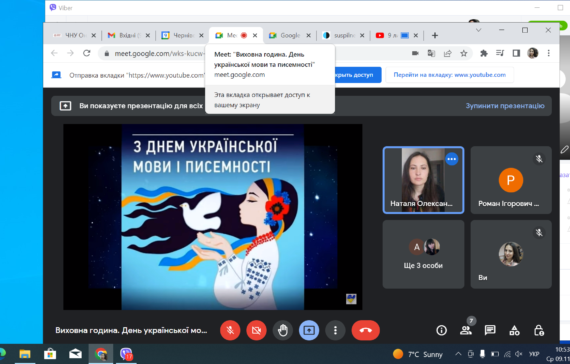Viewport: 570px width, 364px height.
Task: Open Mail app from taskbar
Action: point(75,354)
